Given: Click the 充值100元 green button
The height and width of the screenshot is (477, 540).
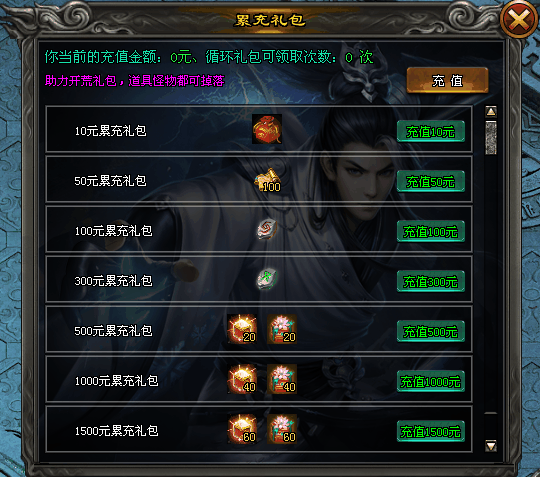Looking at the screenshot, I should pos(431,231).
